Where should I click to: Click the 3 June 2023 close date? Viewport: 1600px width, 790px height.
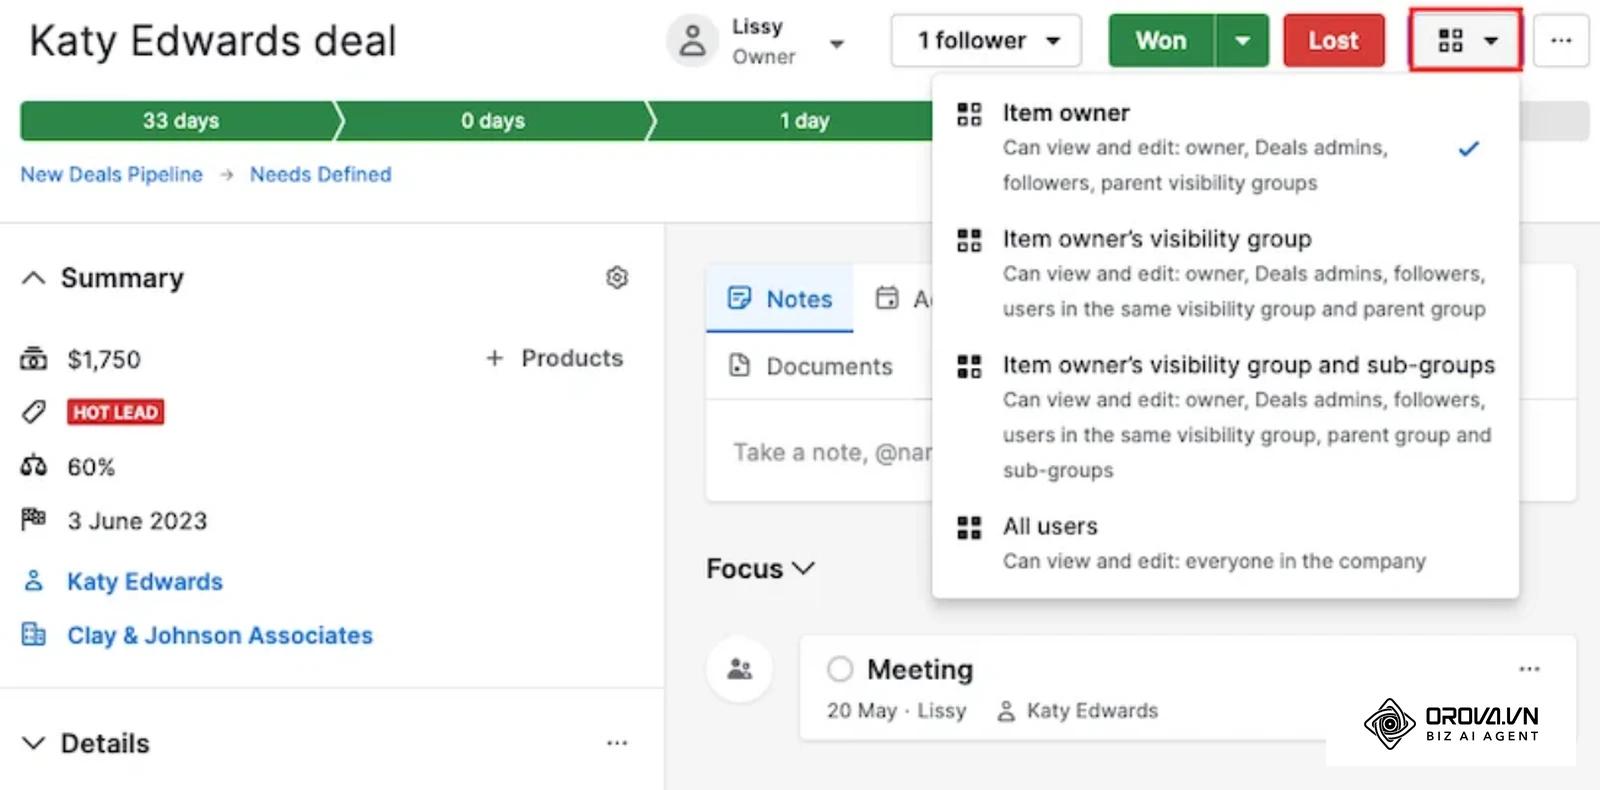tap(137, 520)
